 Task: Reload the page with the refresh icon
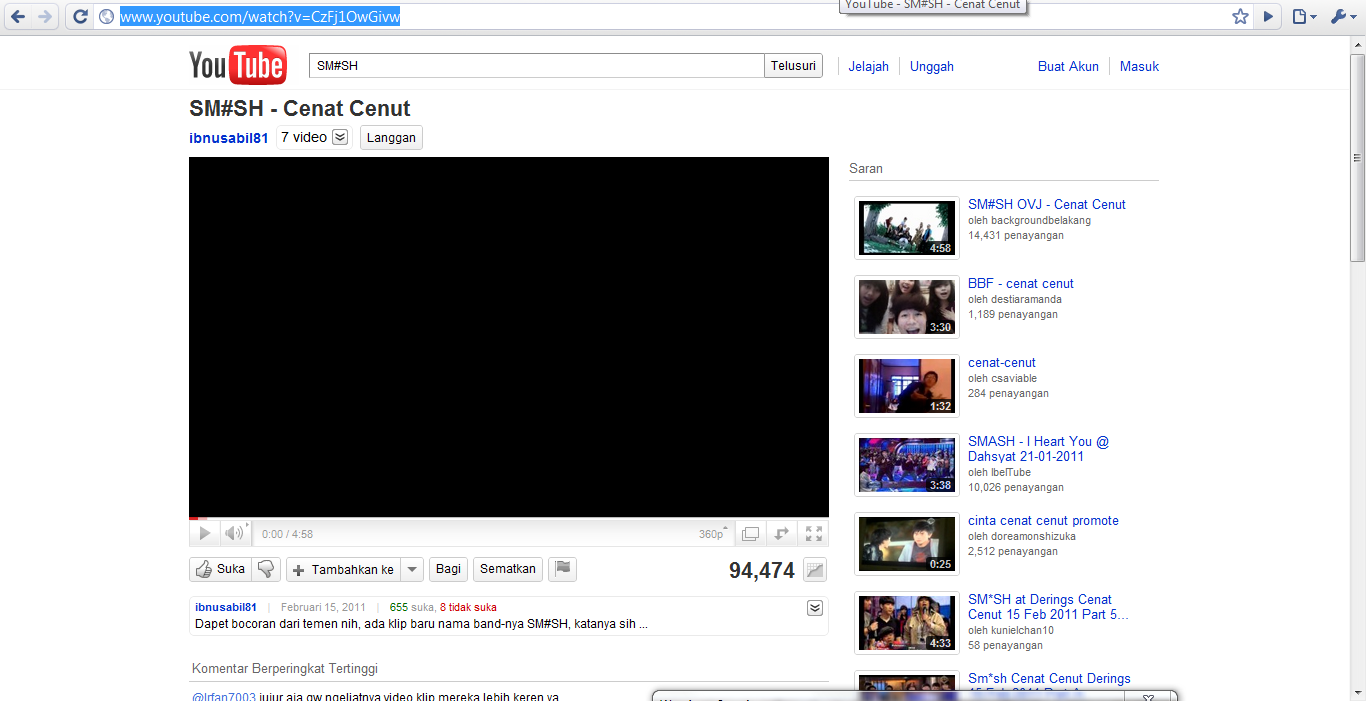81,17
